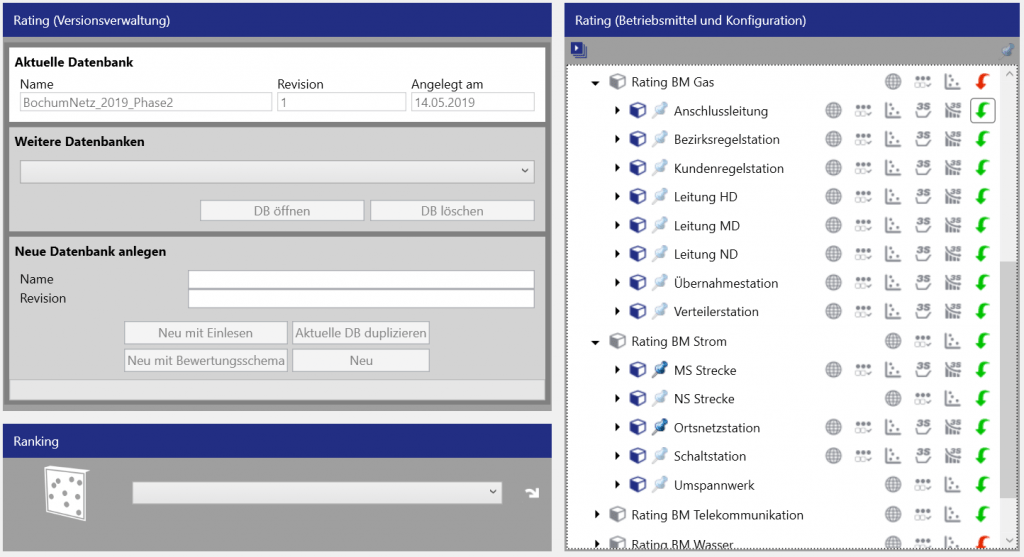Image resolution: width=1024 pixels, height=557 pixels.
Task: Click the 3S icon in the Ortsnetzstation row
Action: 923,428
